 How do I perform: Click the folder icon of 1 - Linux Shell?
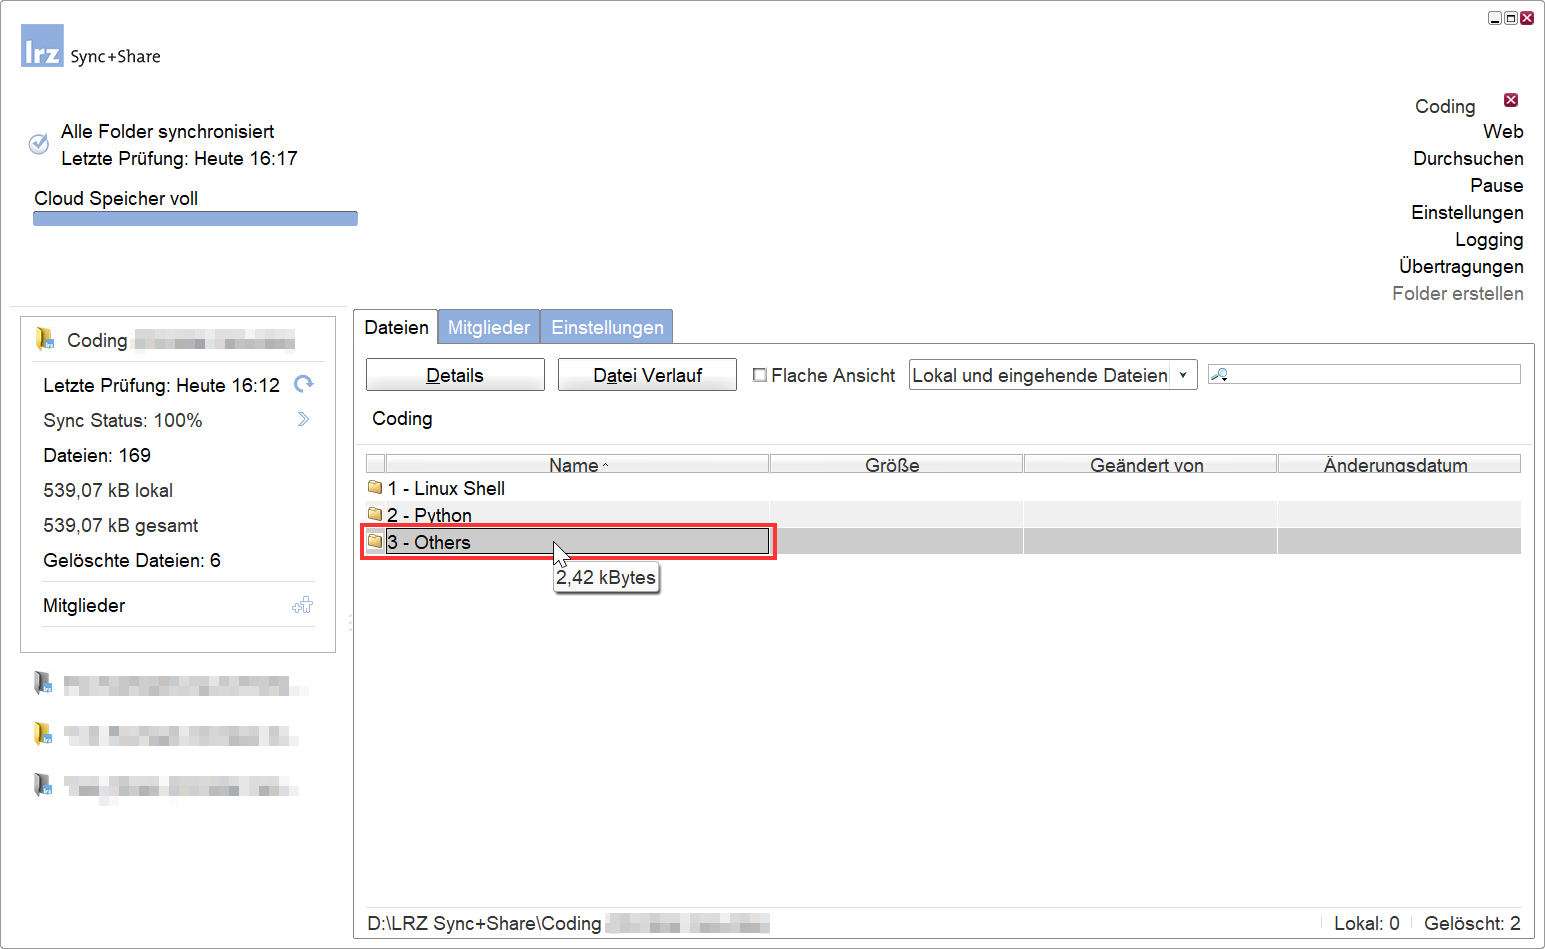(375, 488)
